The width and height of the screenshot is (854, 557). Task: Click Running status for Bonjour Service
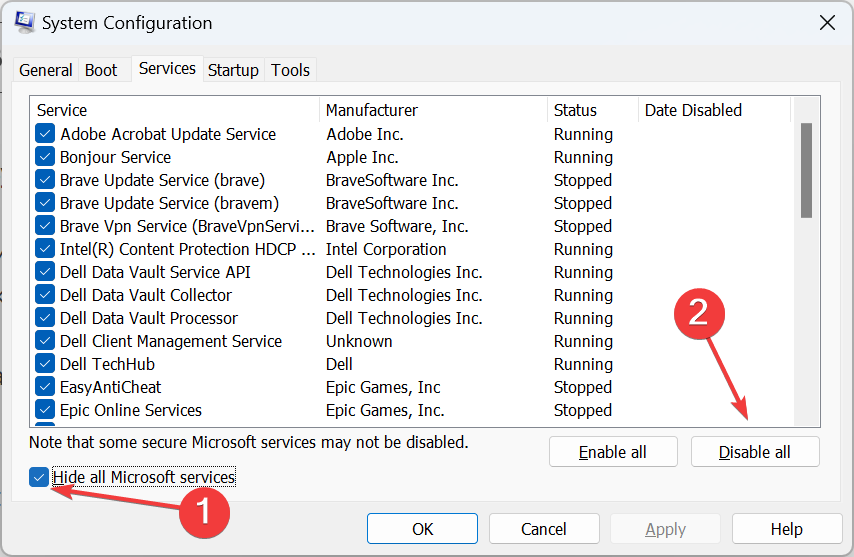tap(583, 157)
